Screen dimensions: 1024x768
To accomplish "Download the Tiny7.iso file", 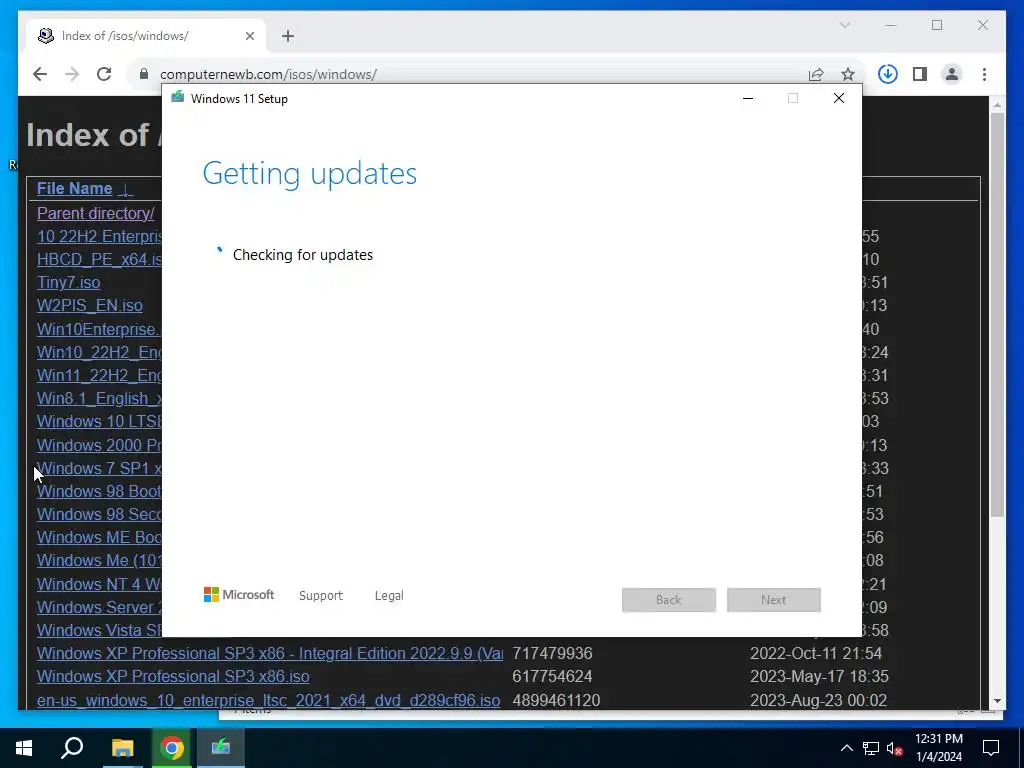I will pyautogui.click(x=69, y=283).
